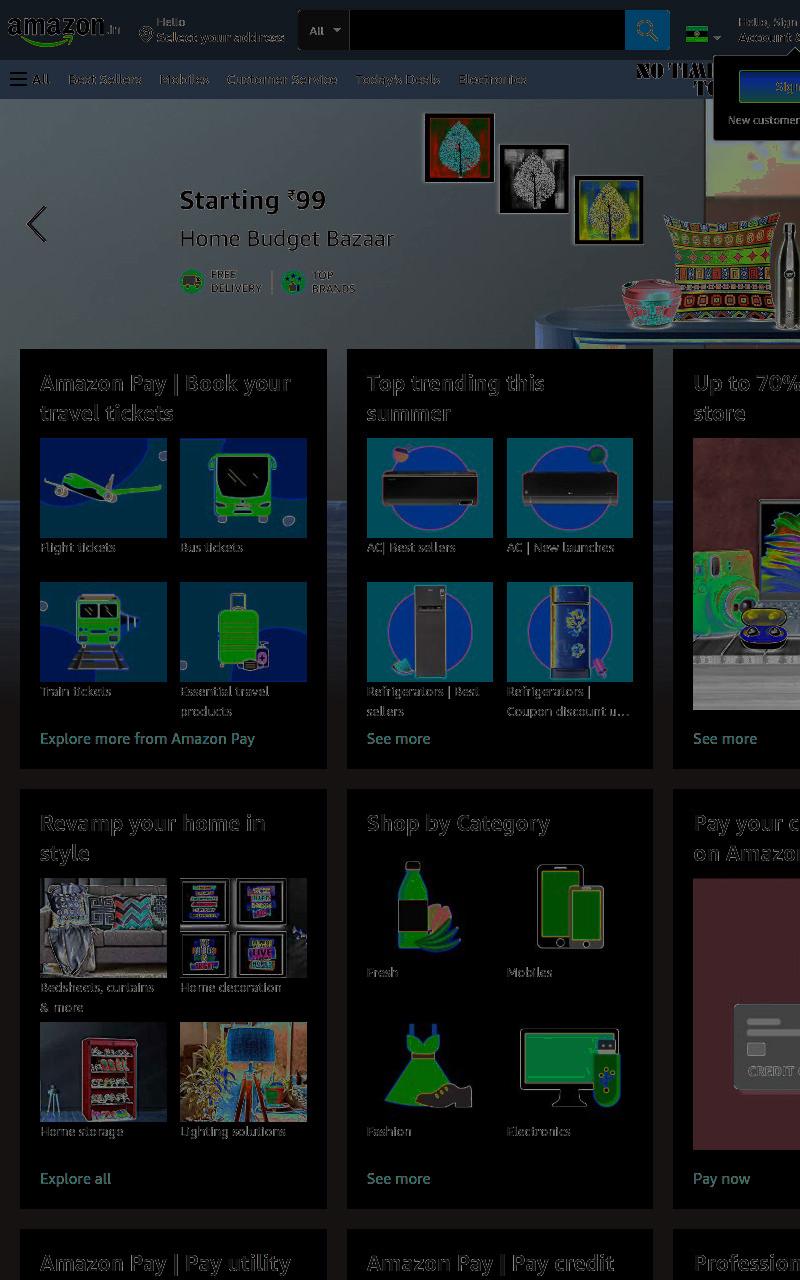The height and width of the screenshot is (1280, 800).
Task: Click the Bus tickets label
Action: pos(212,548)
